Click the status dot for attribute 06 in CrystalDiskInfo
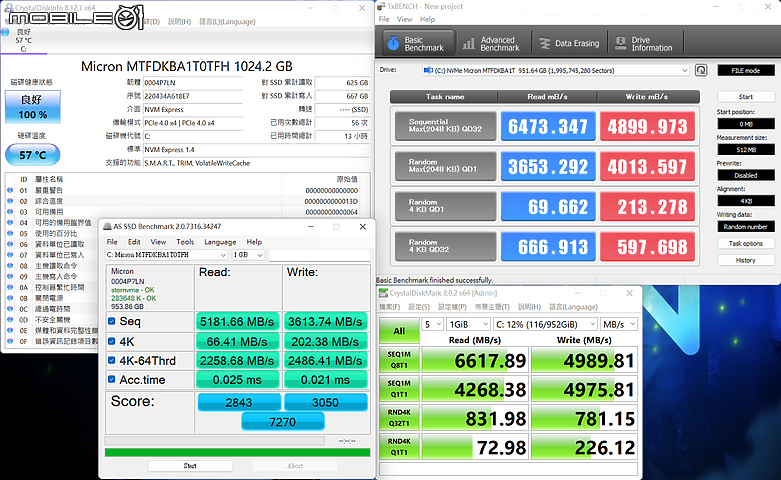The image size is (781, 480). point(10,244)
